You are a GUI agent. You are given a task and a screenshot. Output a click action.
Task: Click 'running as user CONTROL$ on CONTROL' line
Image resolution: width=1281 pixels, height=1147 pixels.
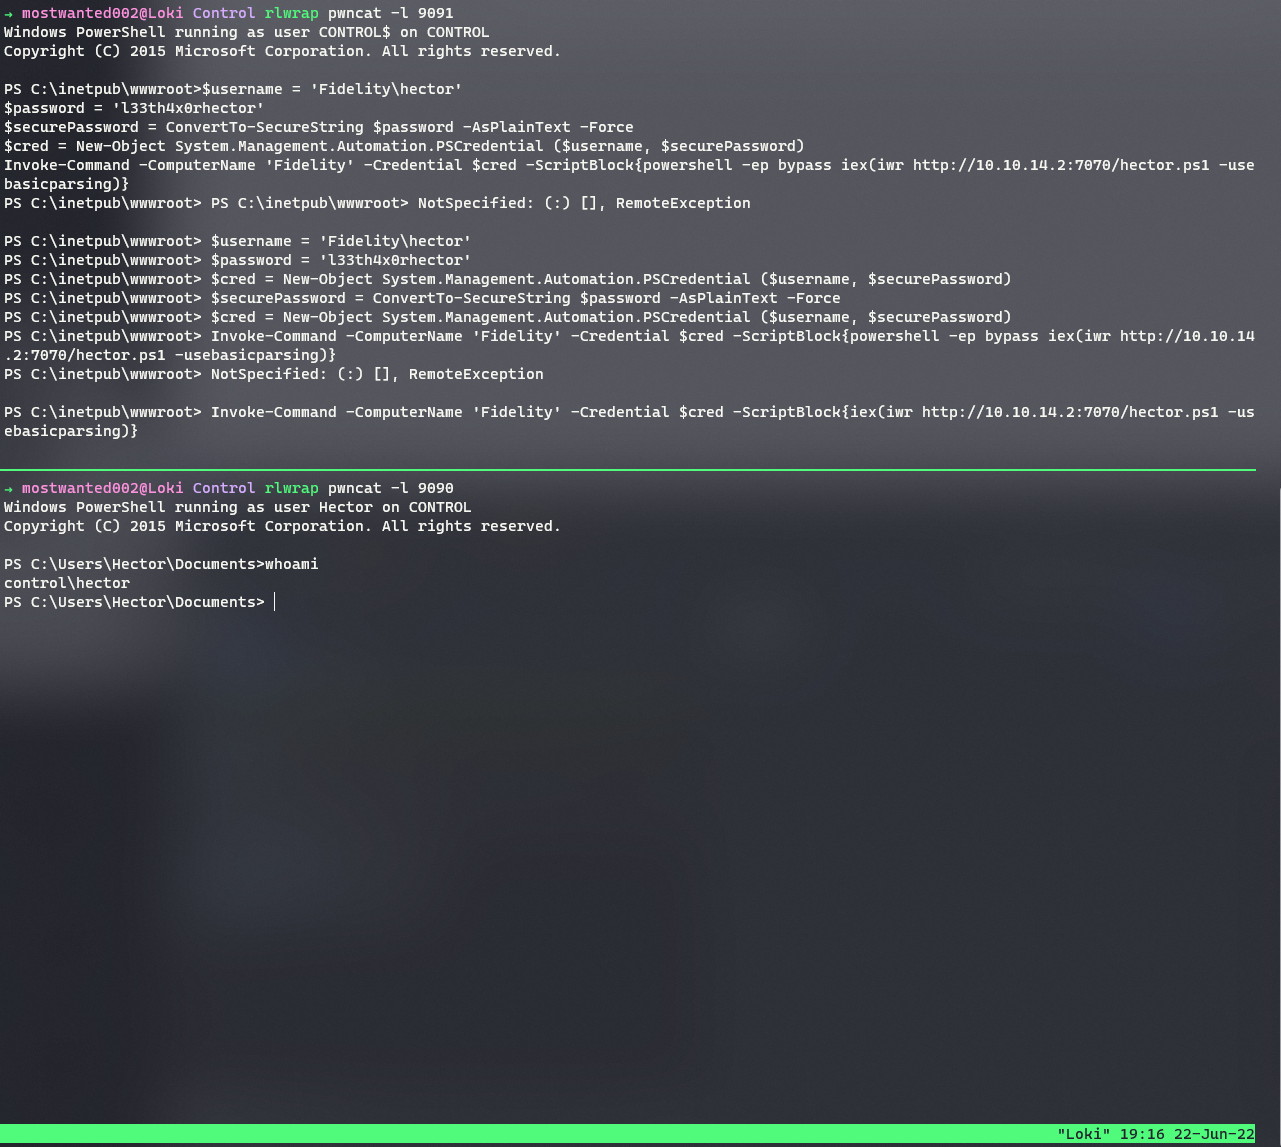[x=247, y=32]
